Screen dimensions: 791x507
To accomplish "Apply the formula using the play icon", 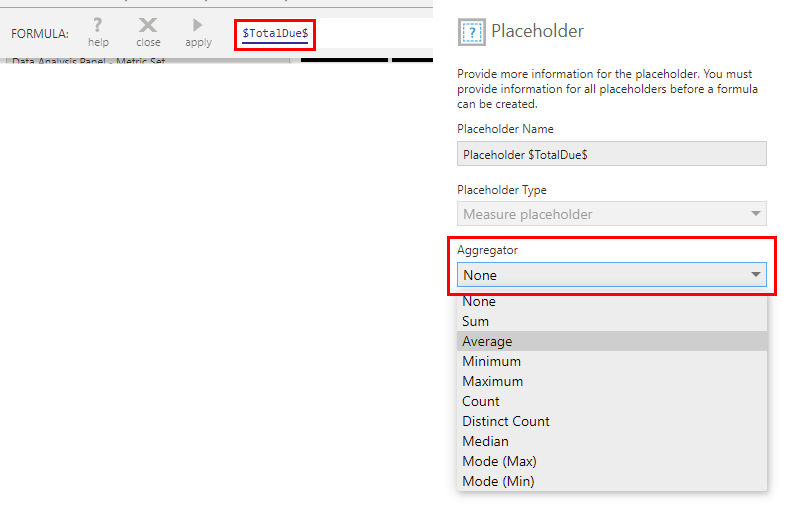I will click(x=198, y=25).
